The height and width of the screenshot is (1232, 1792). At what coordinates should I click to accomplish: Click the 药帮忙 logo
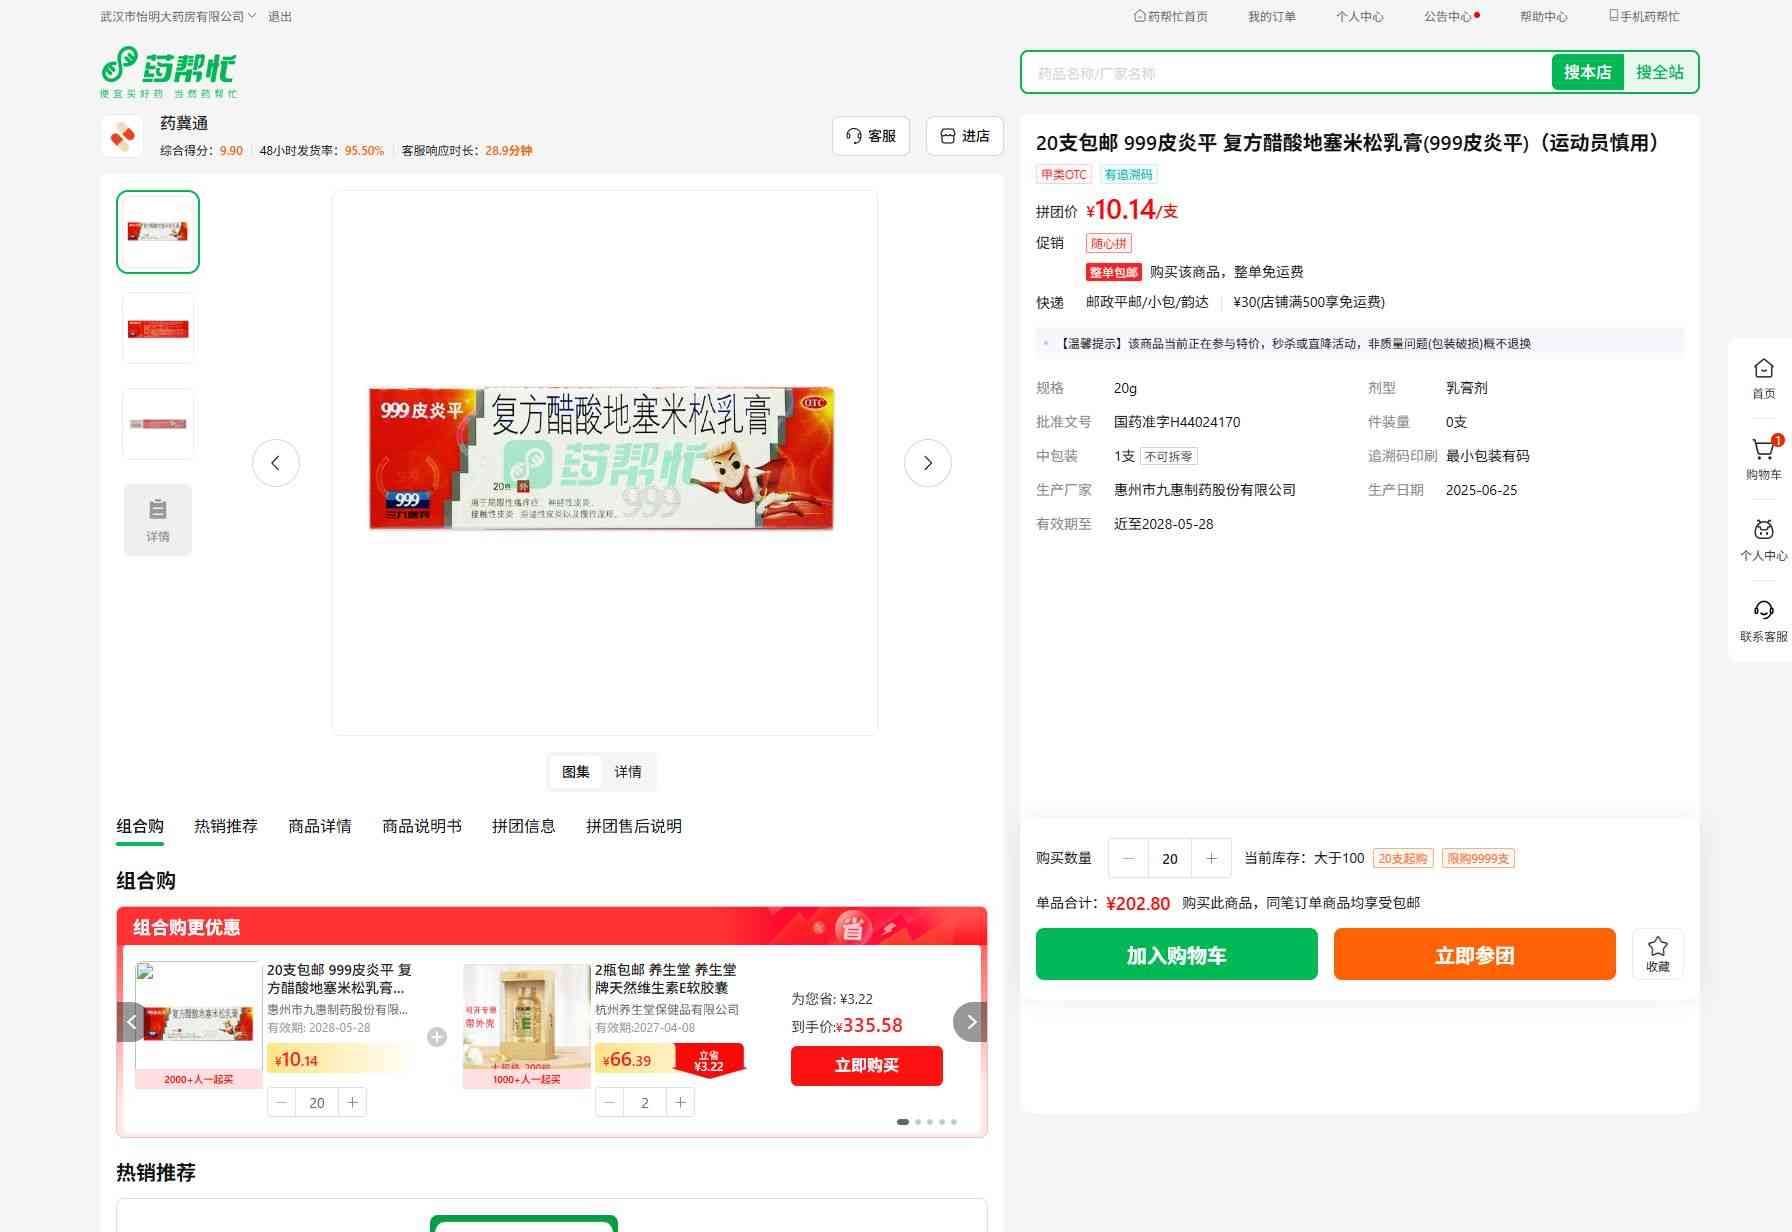point(169,72)
